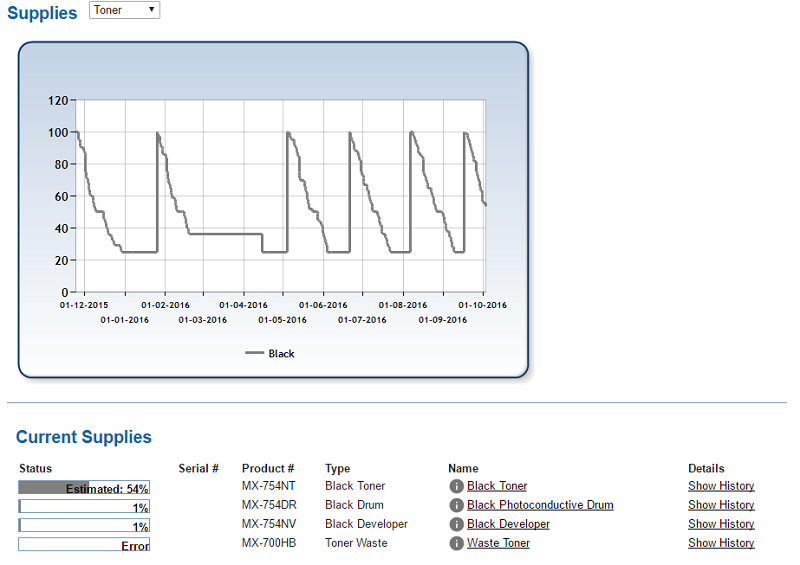Click chart date label 01-02-2016
The height and width of the screenshot is (565, 800).
click(165, 305)
